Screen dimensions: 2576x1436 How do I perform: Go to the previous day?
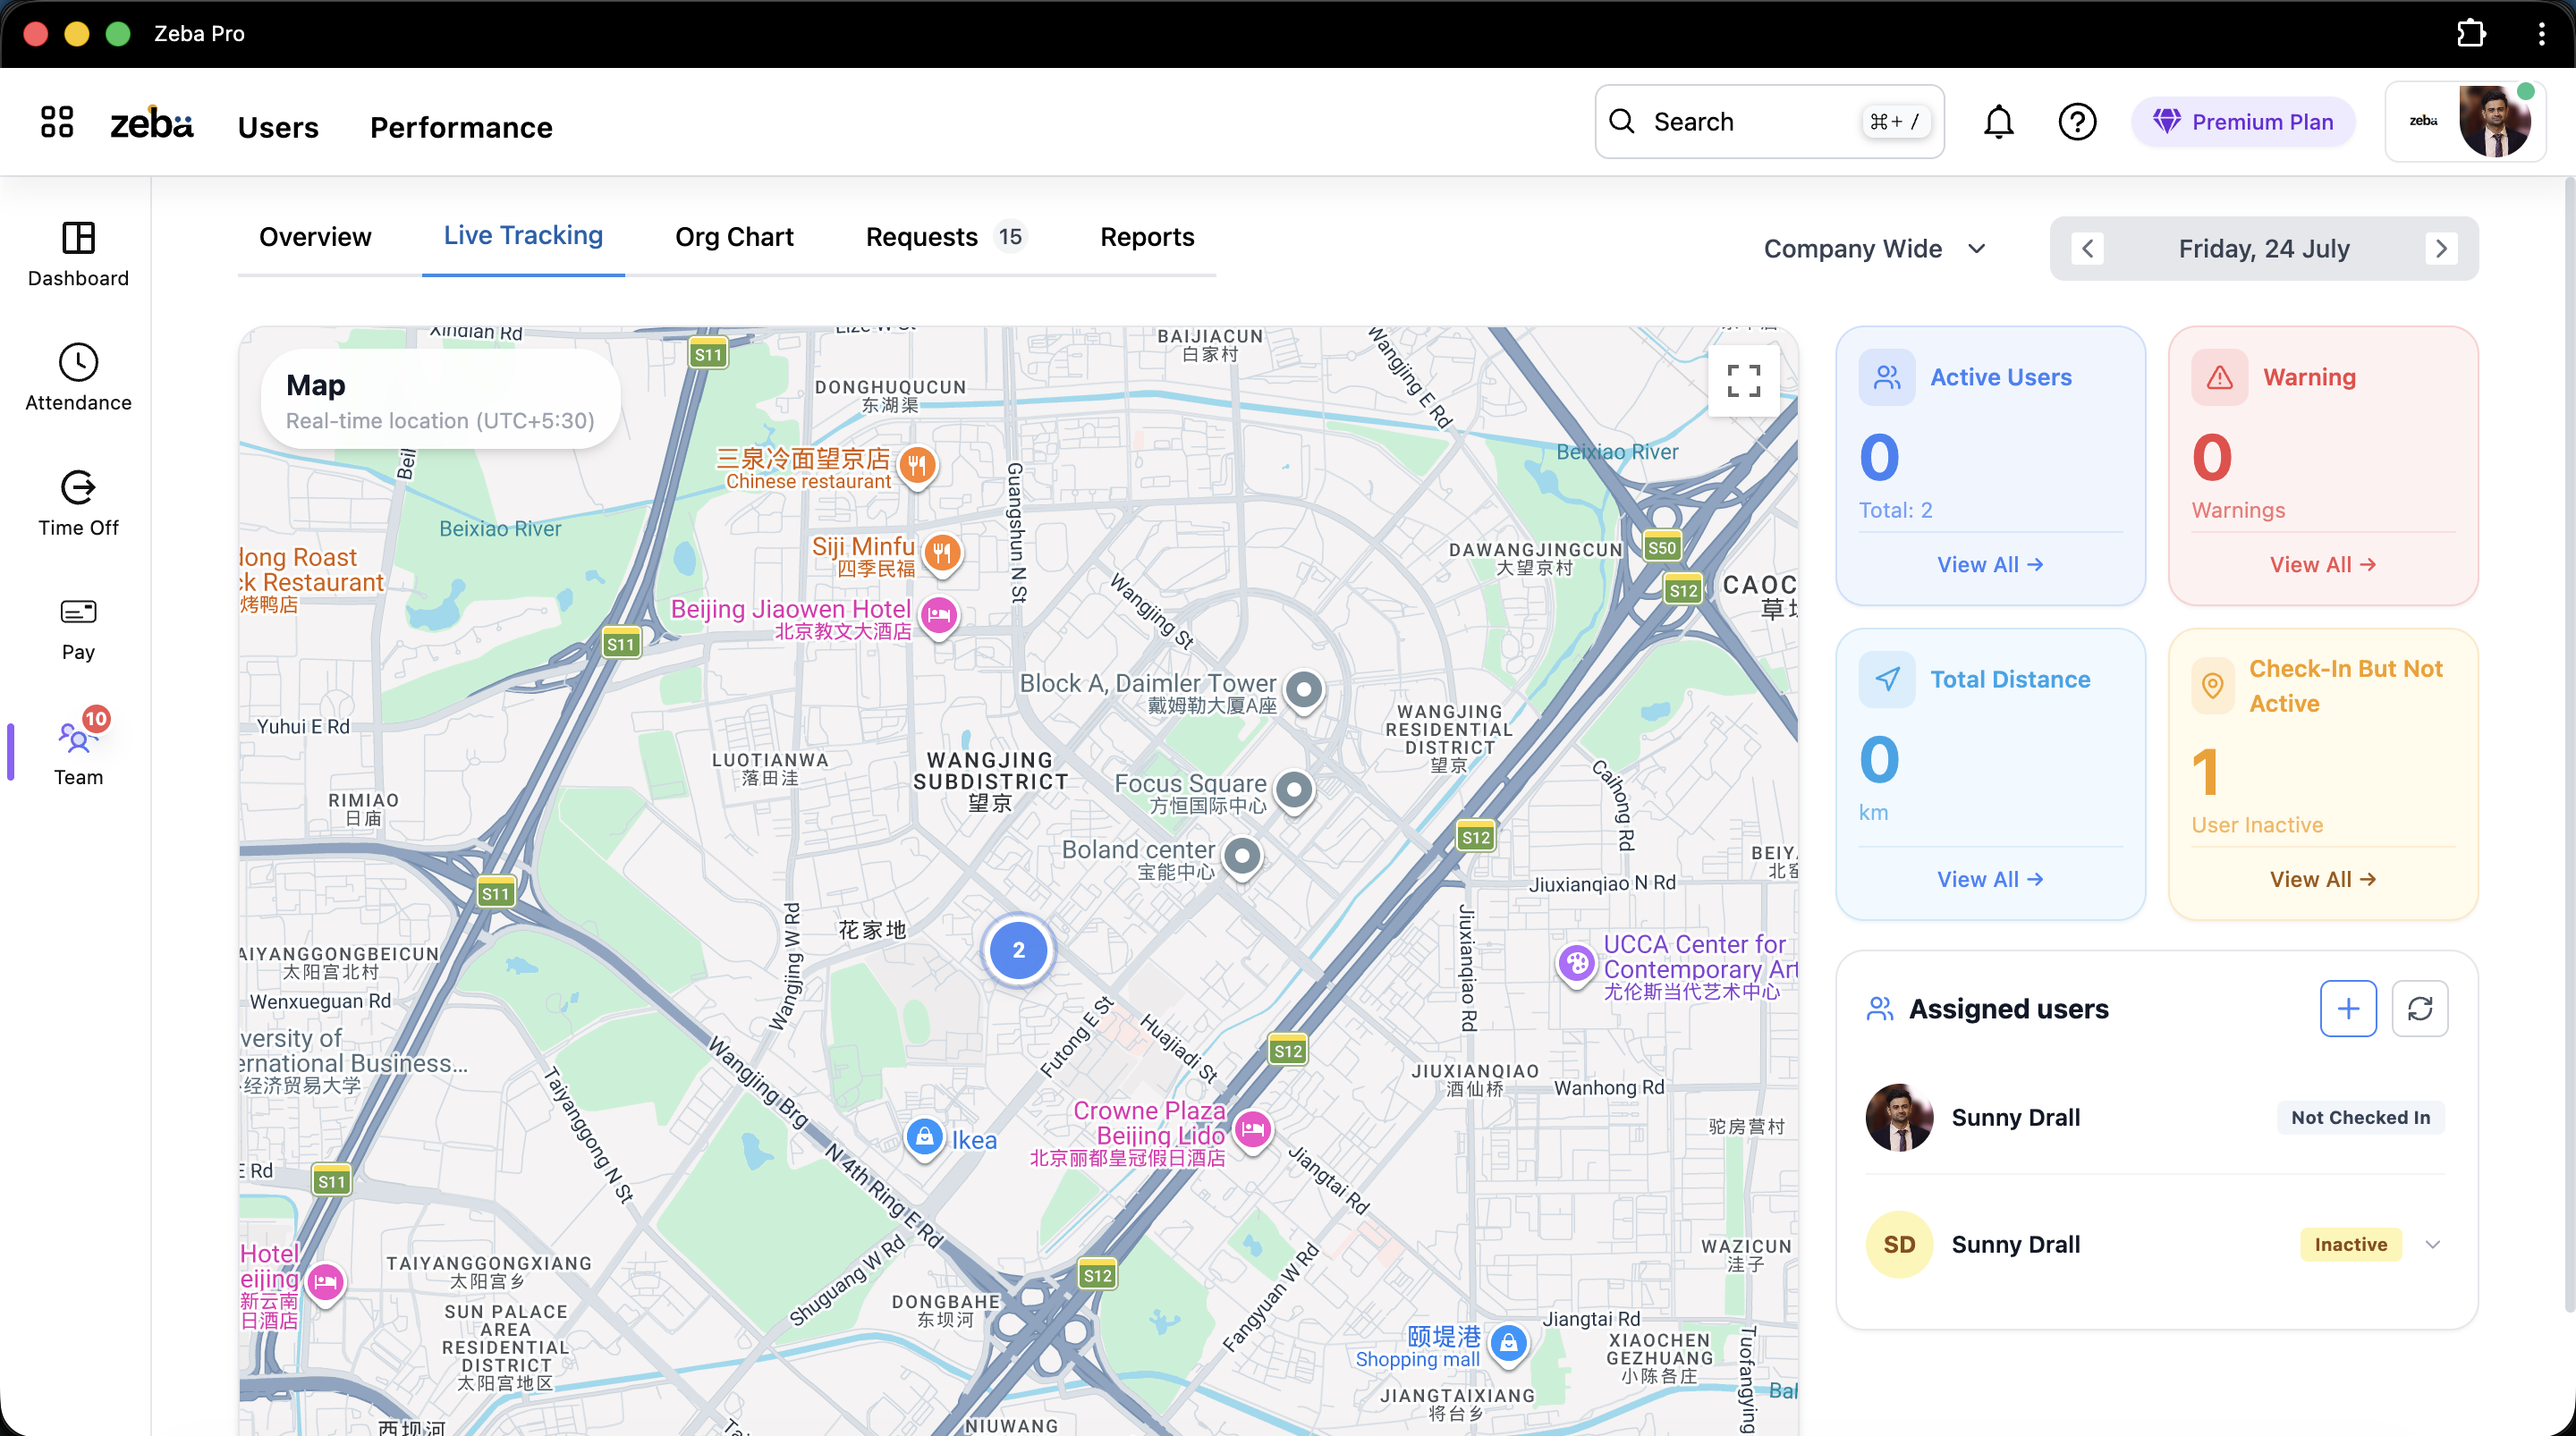2087,249
